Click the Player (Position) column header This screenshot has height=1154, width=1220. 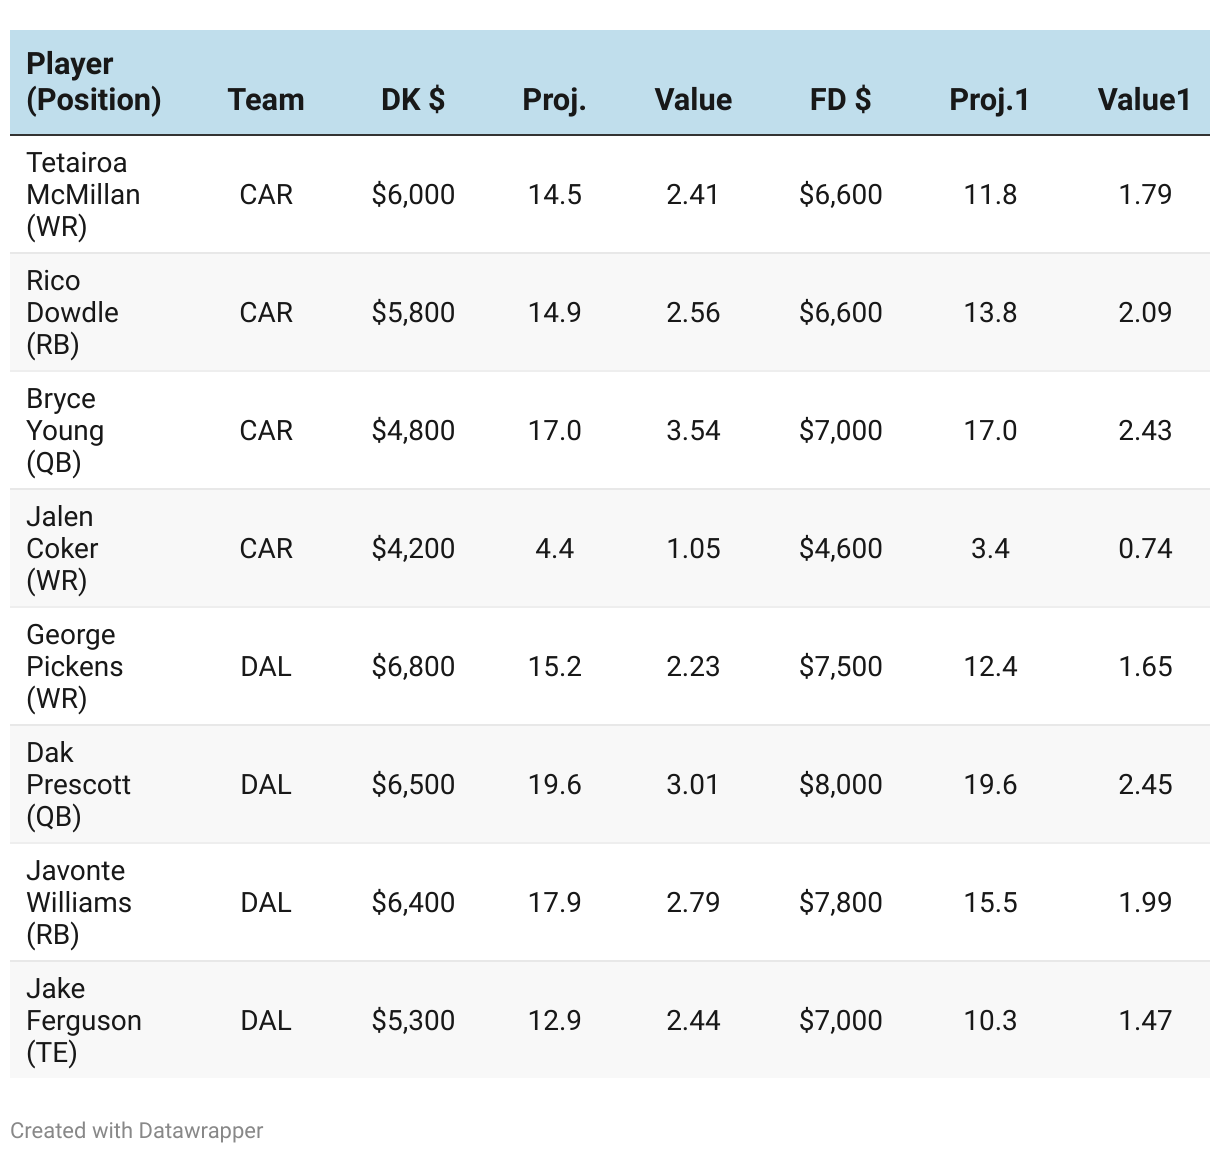click(93, 82)
